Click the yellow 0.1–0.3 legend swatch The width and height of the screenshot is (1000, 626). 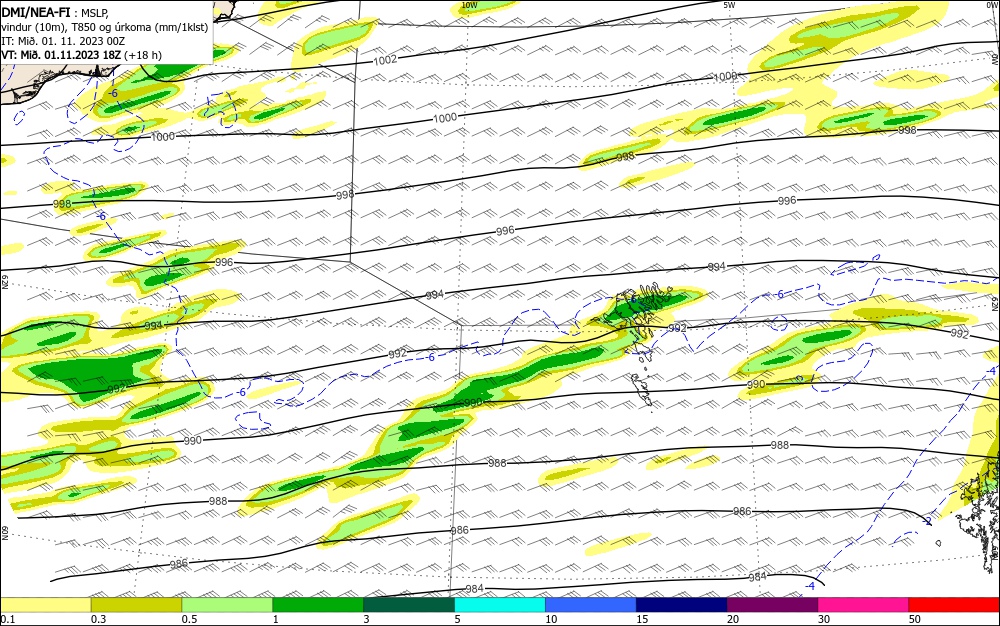click(45, 605)
